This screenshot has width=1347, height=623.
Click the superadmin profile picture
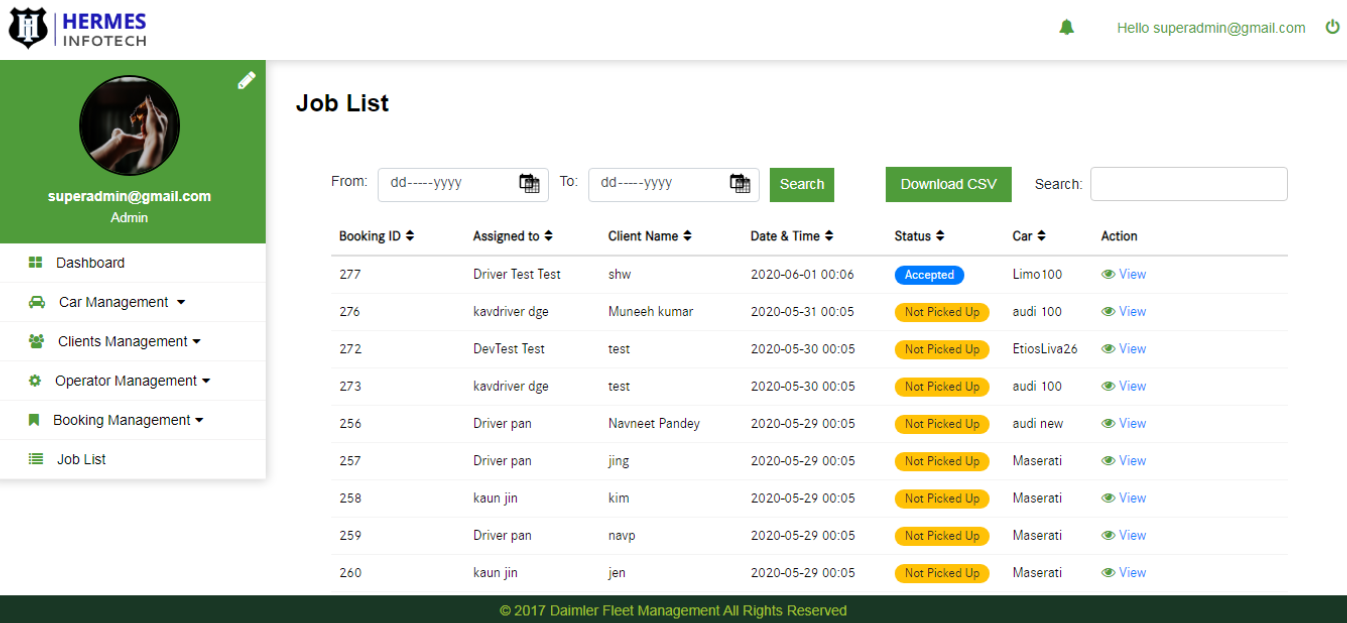[x=129, y=126]
